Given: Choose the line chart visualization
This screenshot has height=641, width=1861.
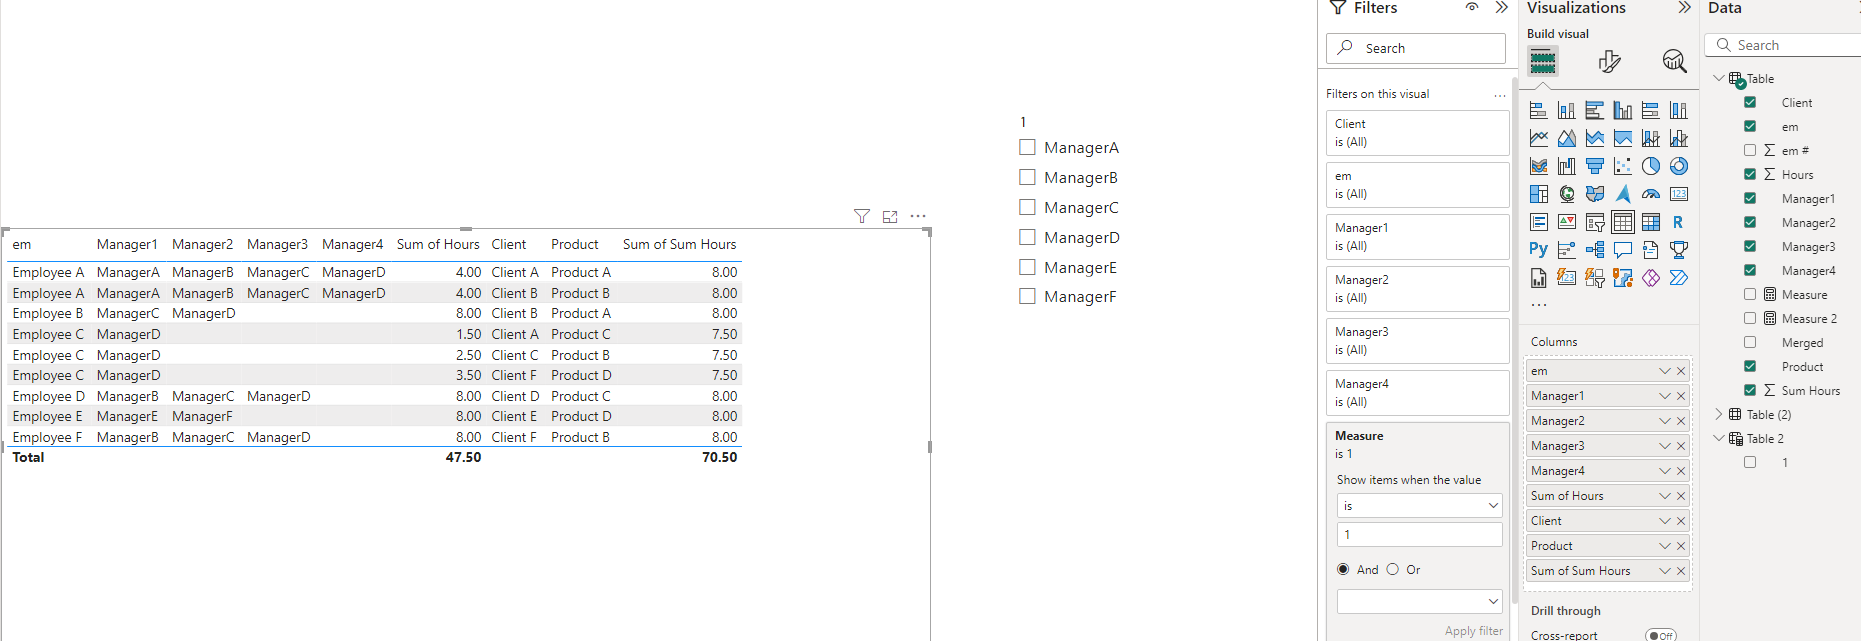Looking at the screenshot, I should click(1539, 138).
